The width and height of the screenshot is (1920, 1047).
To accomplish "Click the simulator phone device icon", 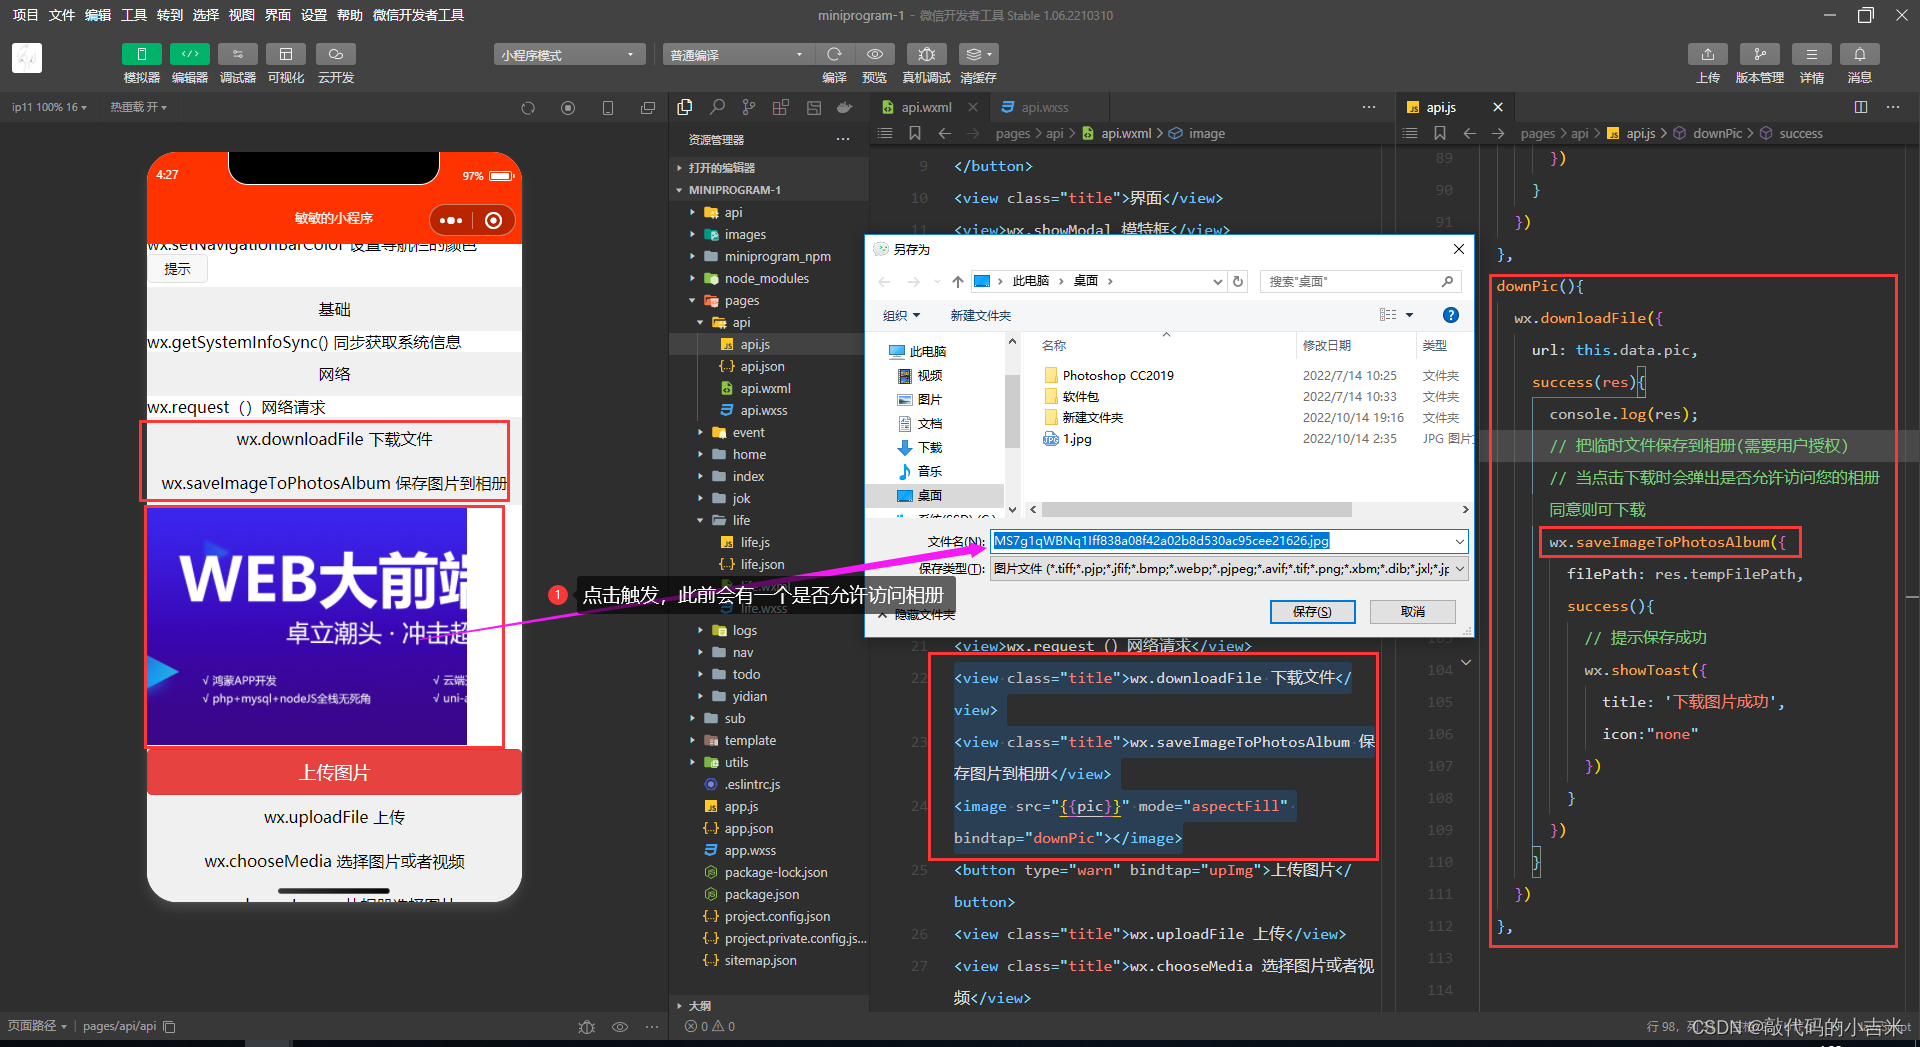I will [608, 108].
